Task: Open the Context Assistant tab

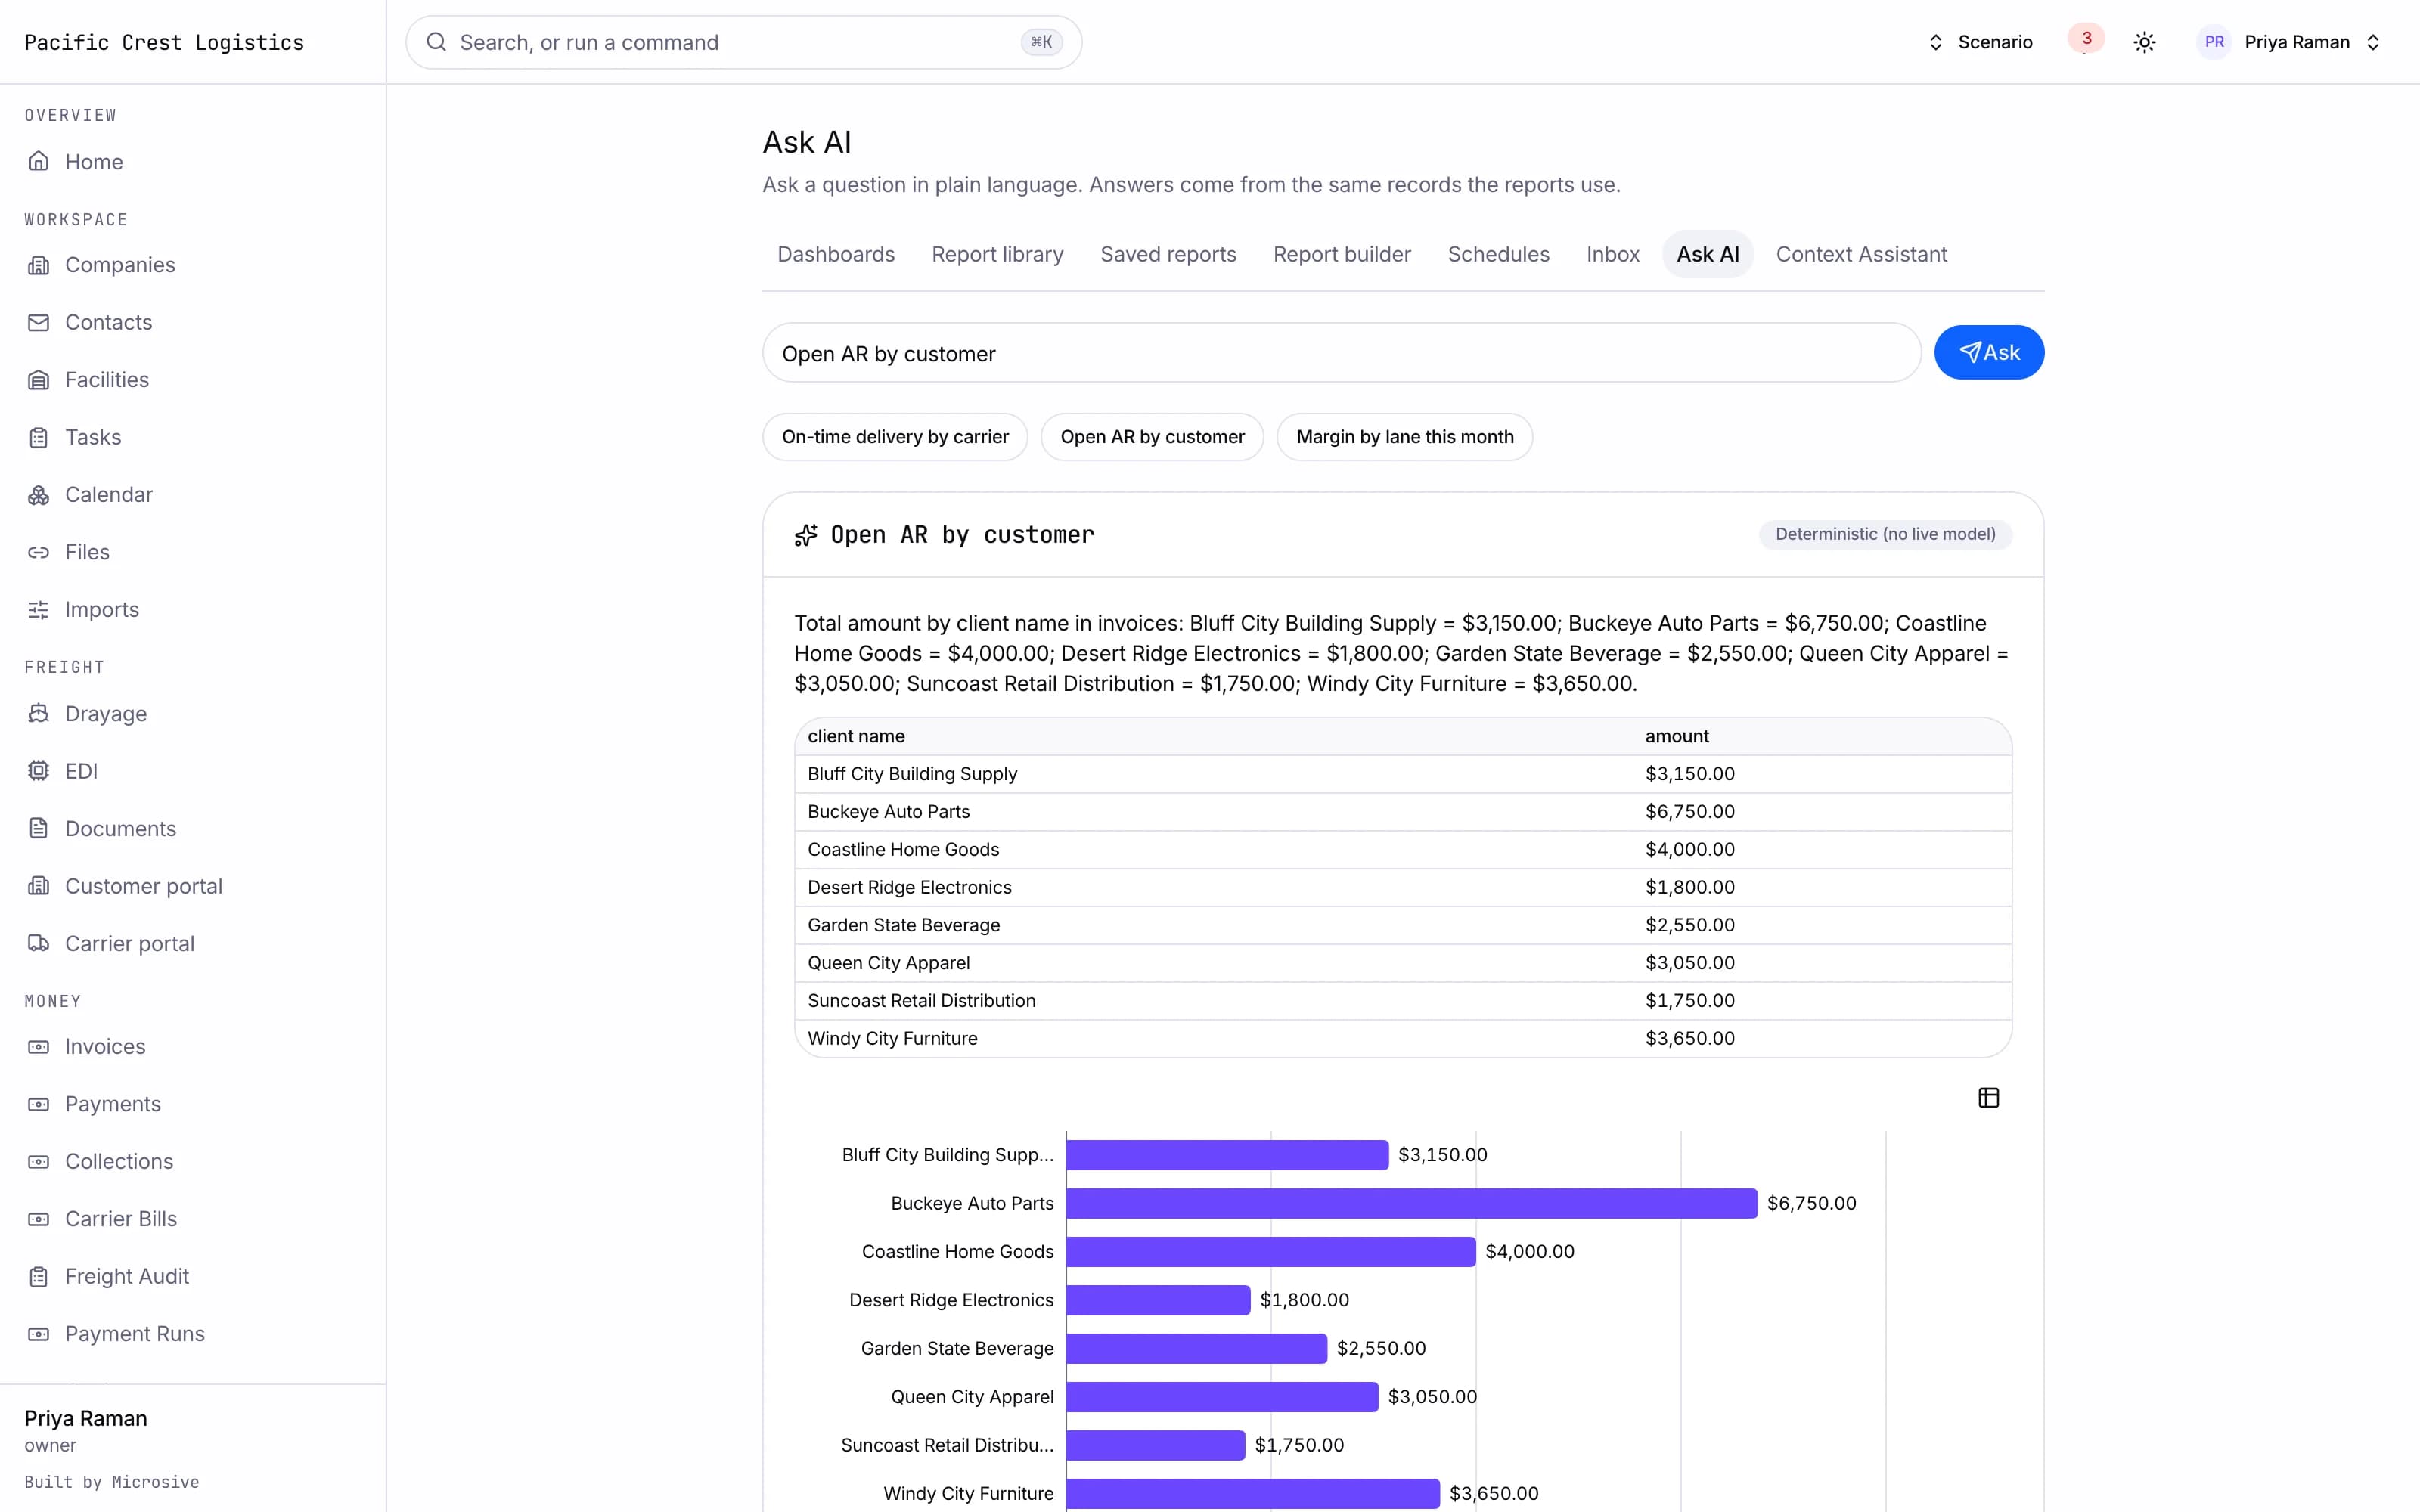Action: click(1861, 254)
